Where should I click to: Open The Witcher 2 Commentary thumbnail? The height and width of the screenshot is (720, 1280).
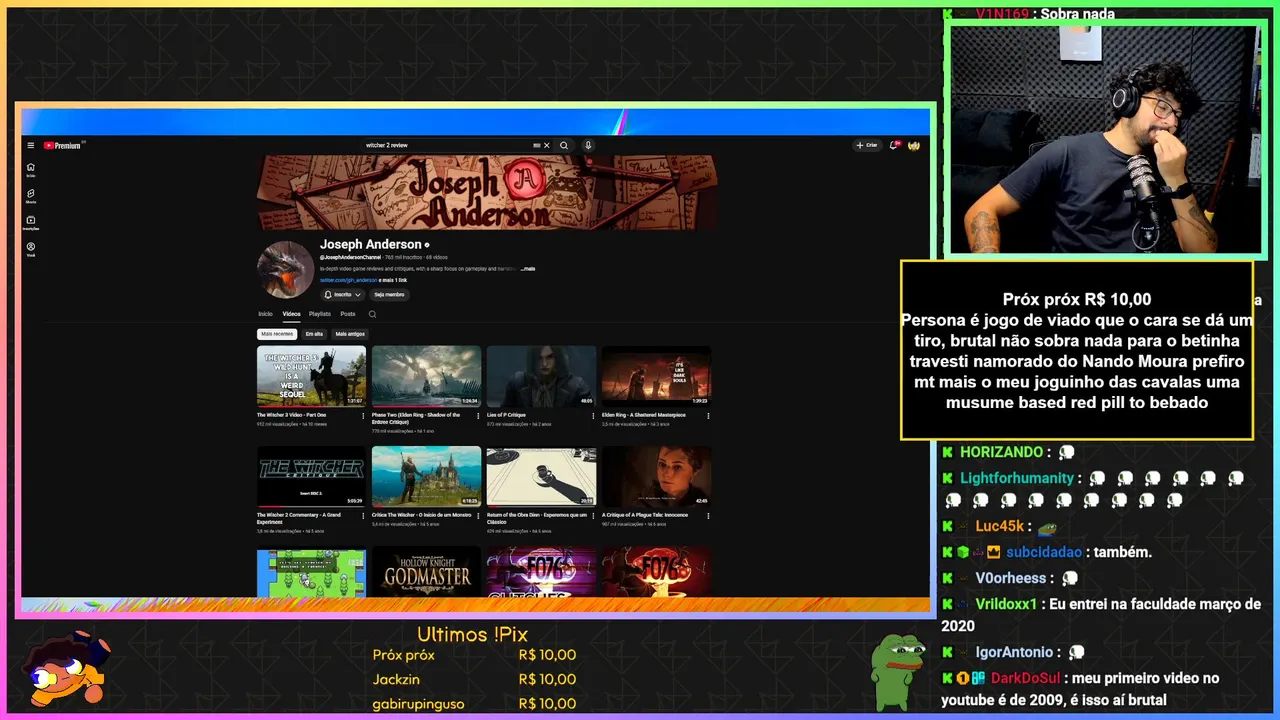pyautogui.click(x=311, y=477)
